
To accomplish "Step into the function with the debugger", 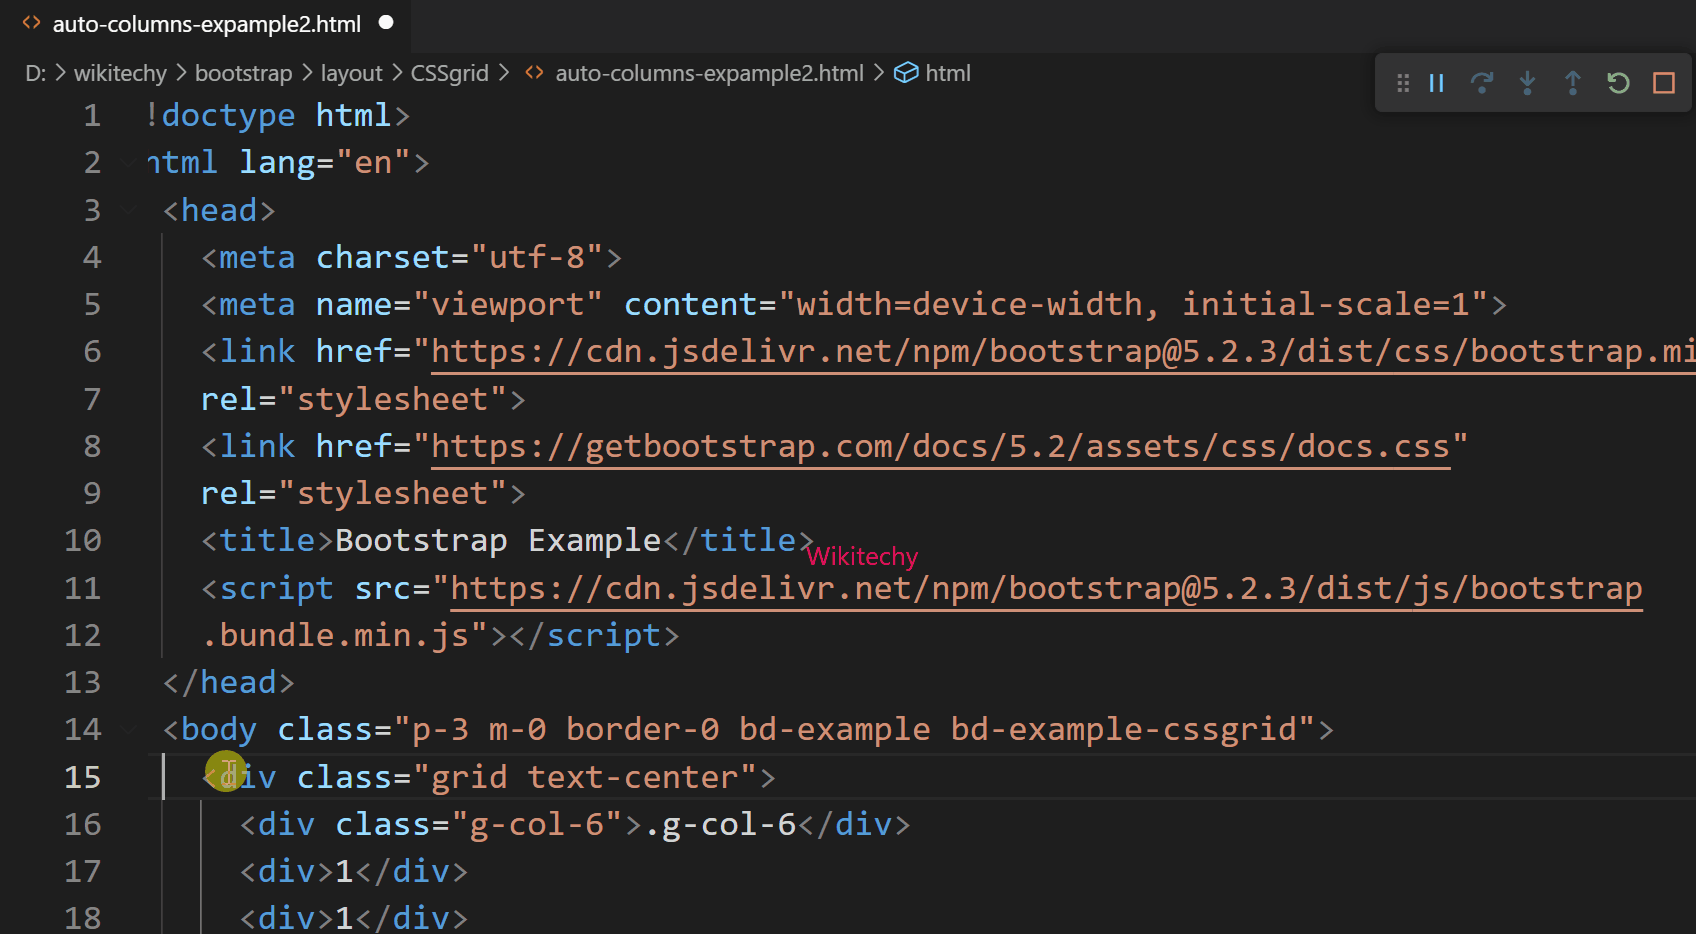I will click(1527, 83).
